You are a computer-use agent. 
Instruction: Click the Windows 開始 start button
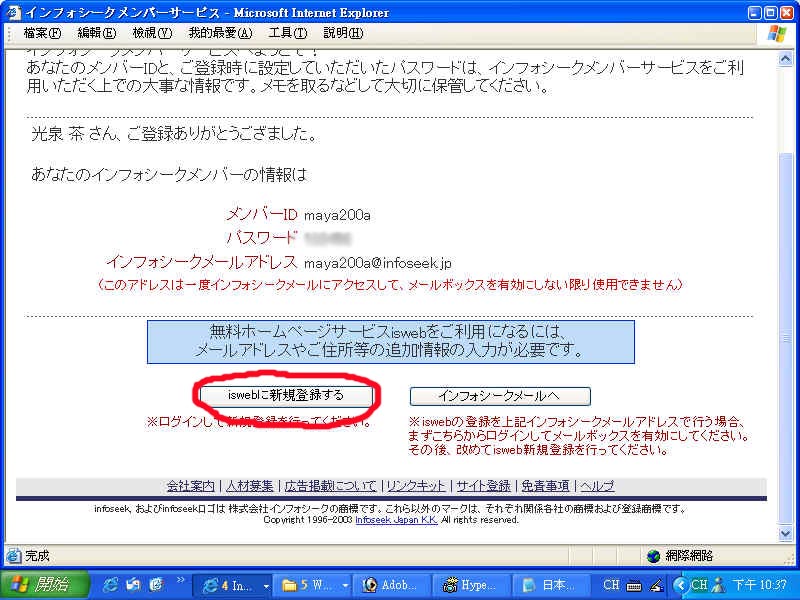tap(44, 585)
